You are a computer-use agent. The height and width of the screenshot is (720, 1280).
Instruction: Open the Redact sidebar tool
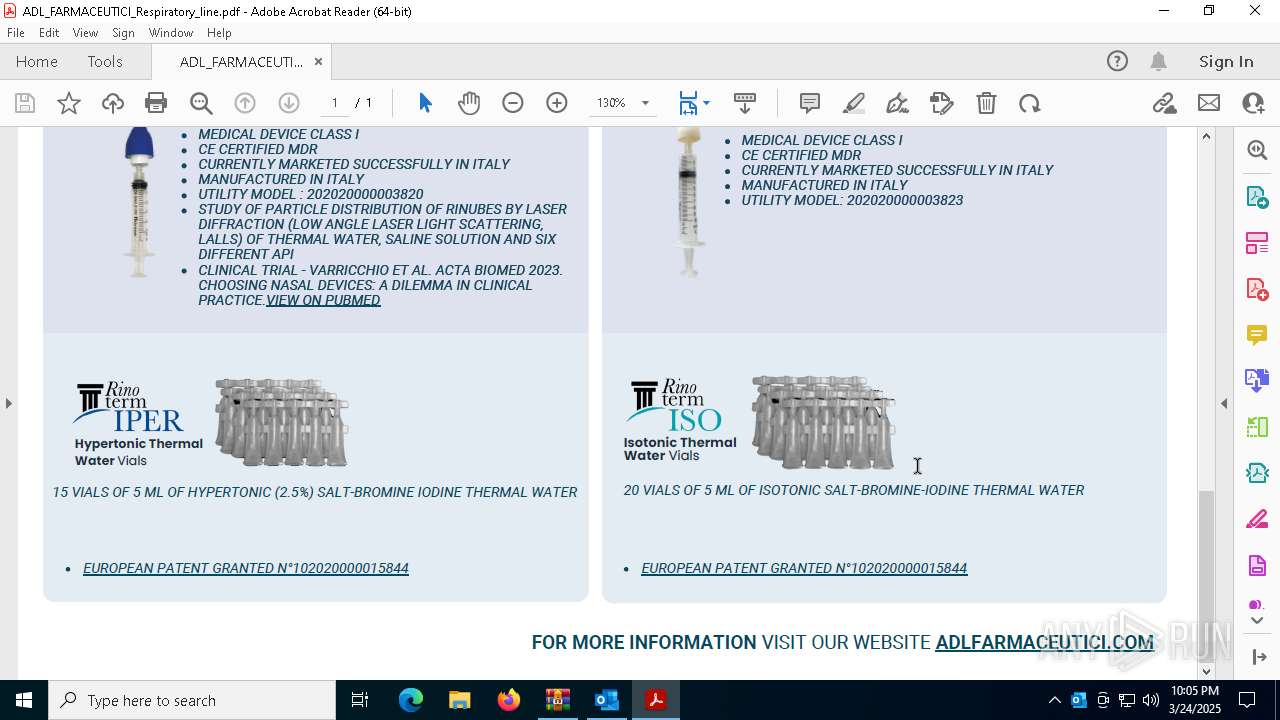point(1257,518)
